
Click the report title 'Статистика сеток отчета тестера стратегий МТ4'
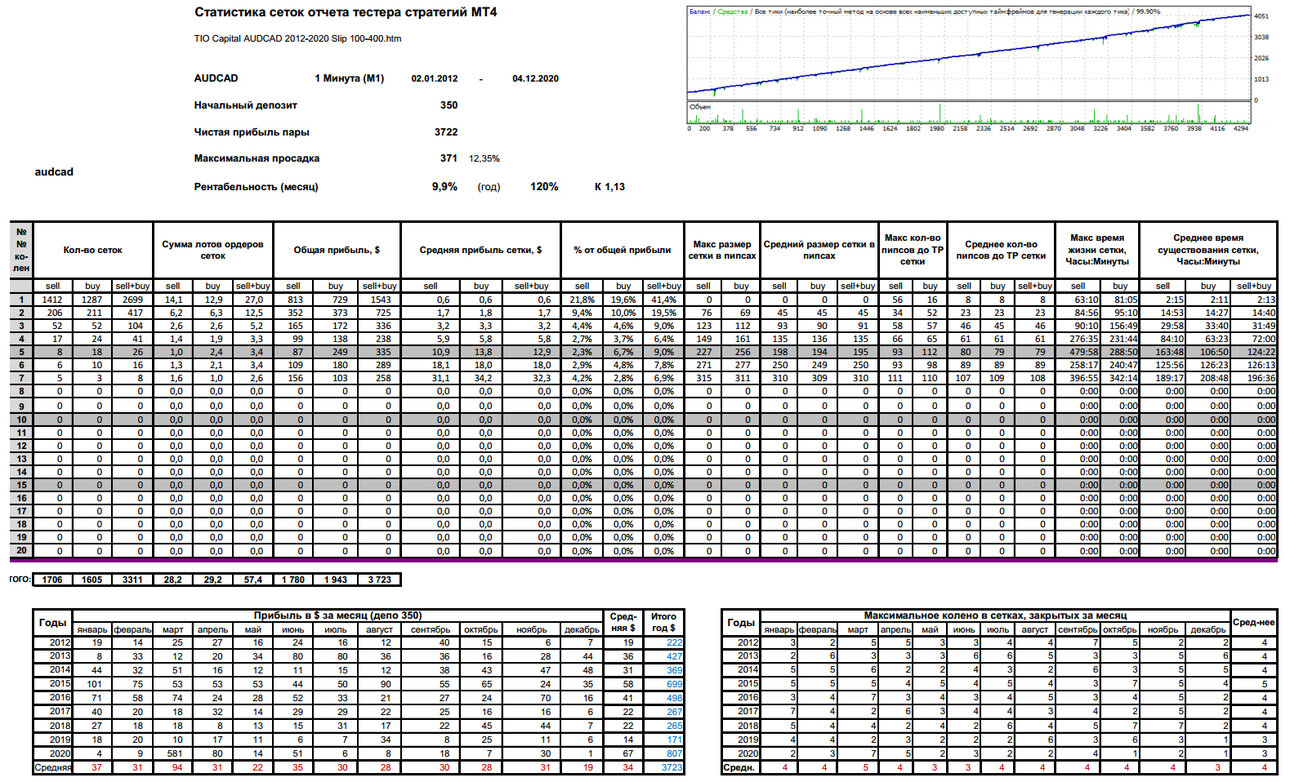pos(345,13)
